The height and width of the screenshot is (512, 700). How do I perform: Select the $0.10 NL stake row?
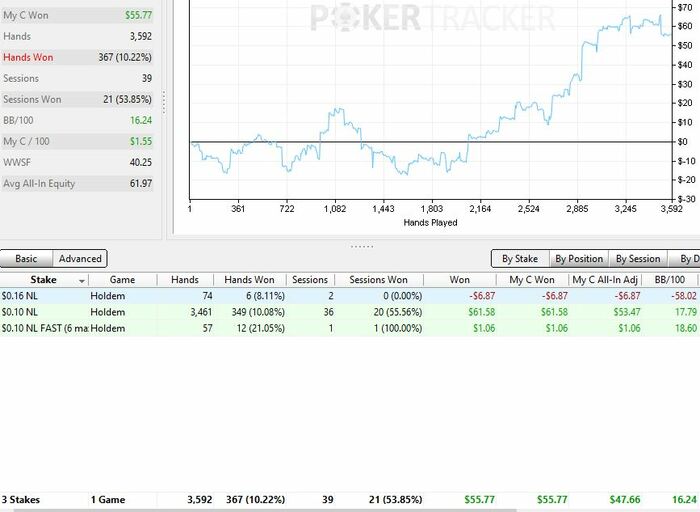click(350, 312)
